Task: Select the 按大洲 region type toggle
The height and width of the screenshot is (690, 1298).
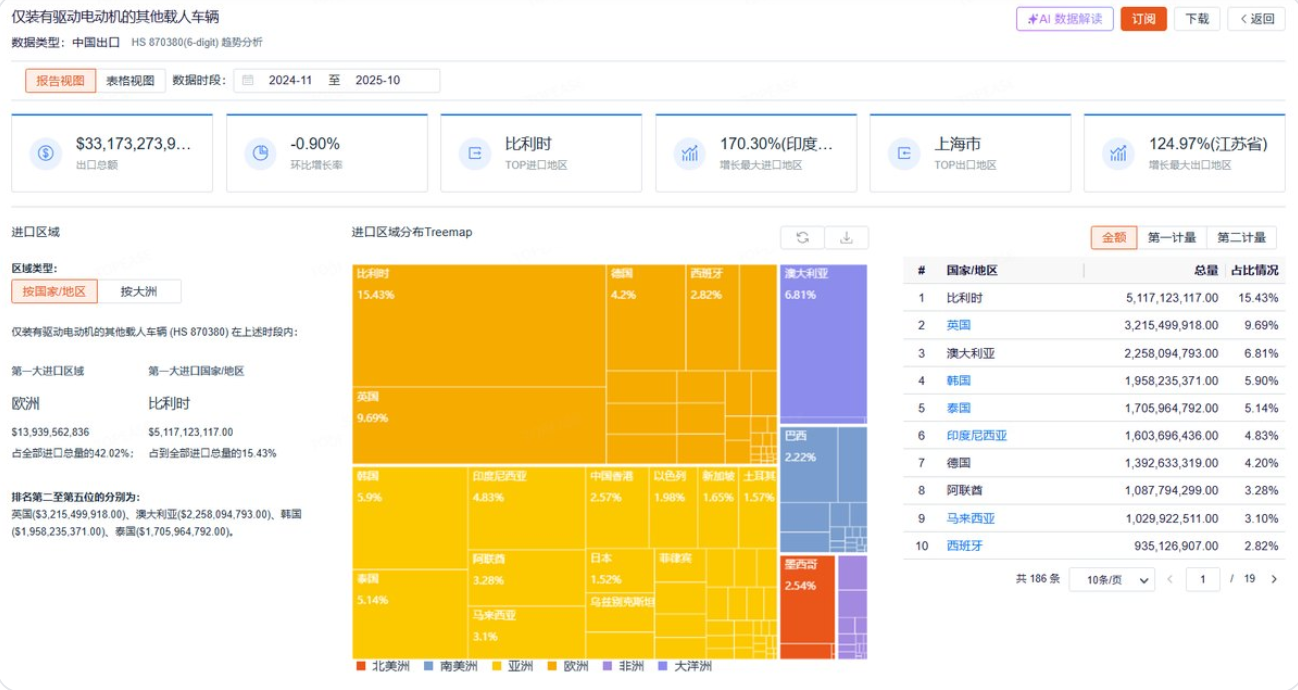Action: 140,291
